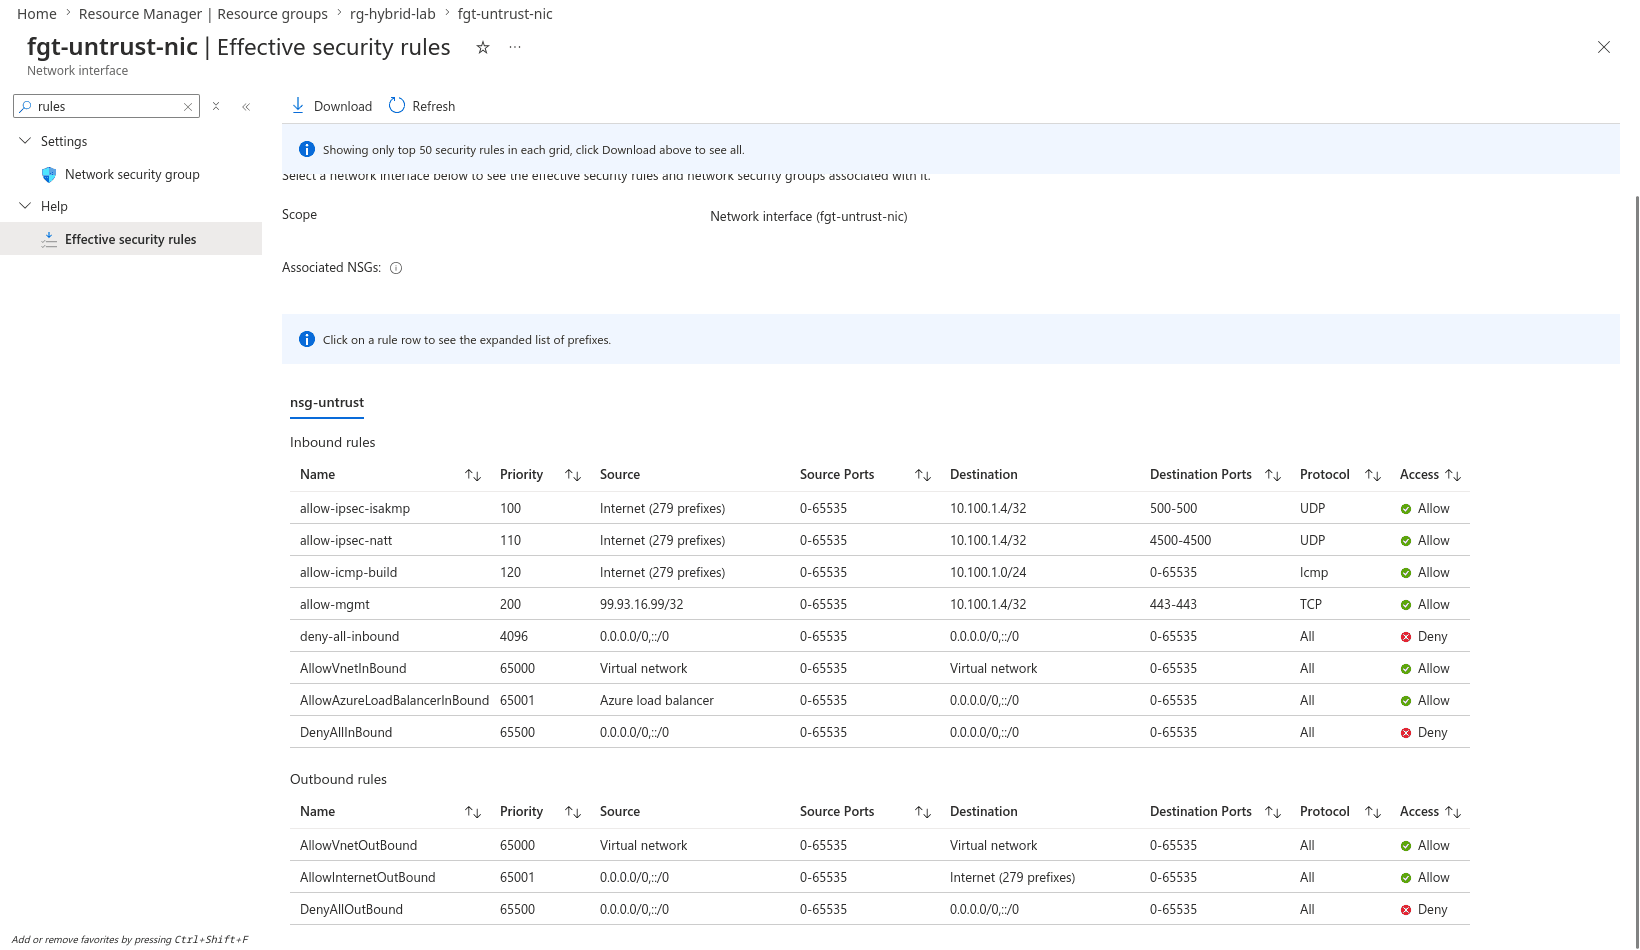Select the AllowAzureLoadBalancerInBound rule row
Screen dimensions: 1640x950
pyautogui.click(x=880, y=700)
